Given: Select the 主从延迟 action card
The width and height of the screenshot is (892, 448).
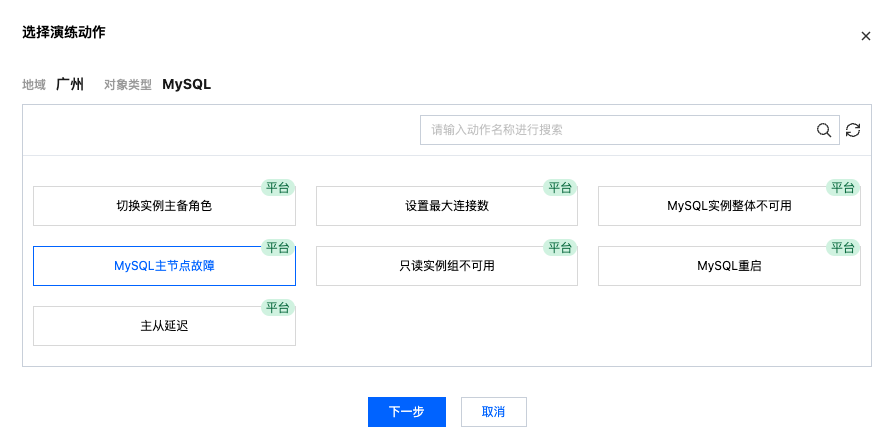Looking at the screenshot, I should 164,326.
